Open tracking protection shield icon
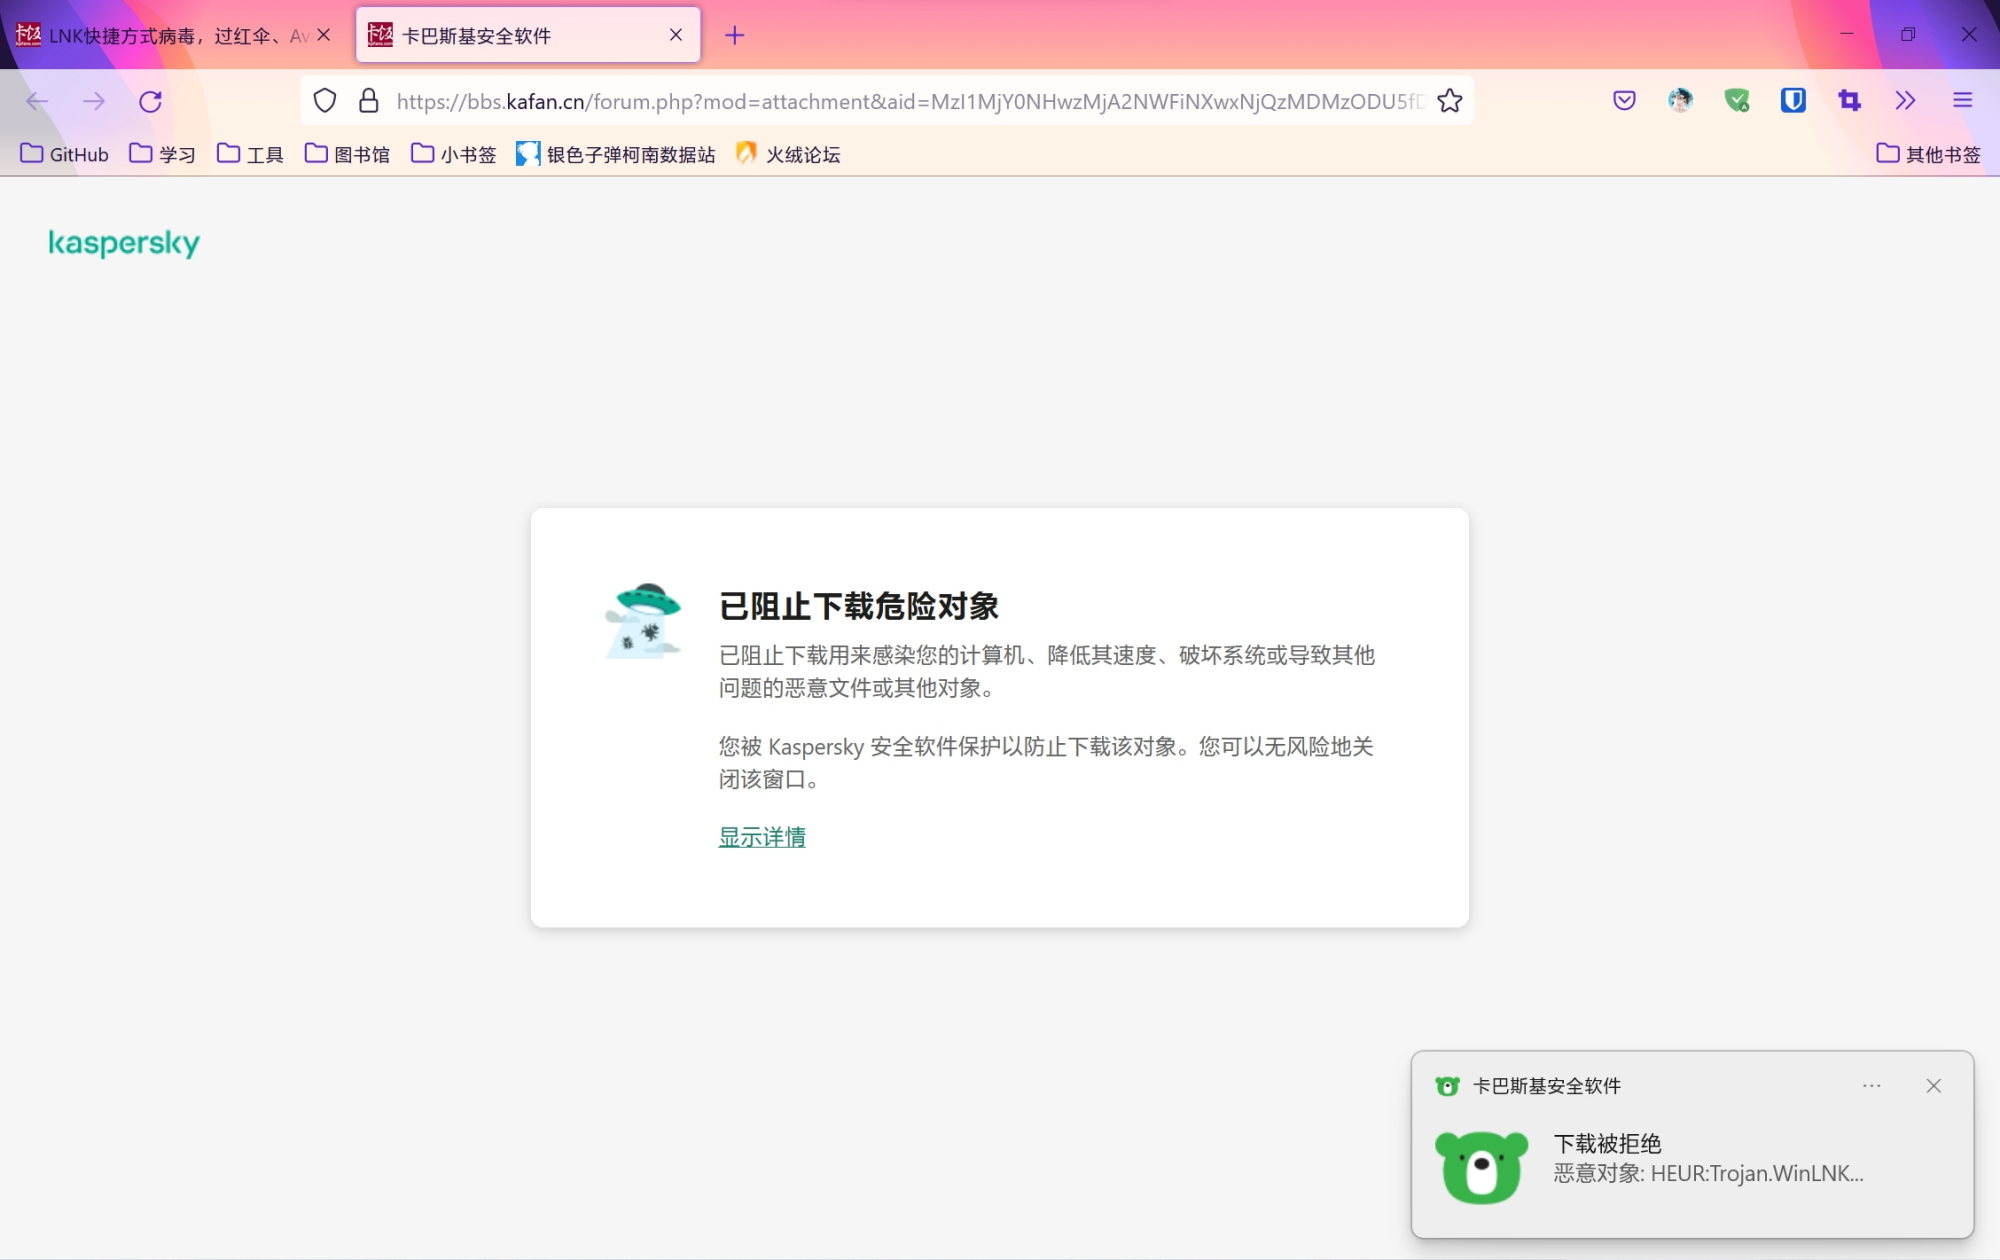The height and width of the screenshot is (1260, 2000). point(325,101)
